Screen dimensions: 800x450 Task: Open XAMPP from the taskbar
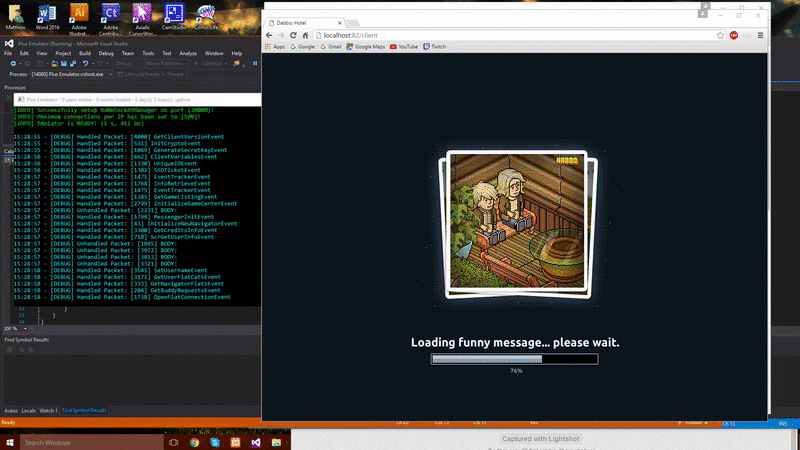(235, 442)
